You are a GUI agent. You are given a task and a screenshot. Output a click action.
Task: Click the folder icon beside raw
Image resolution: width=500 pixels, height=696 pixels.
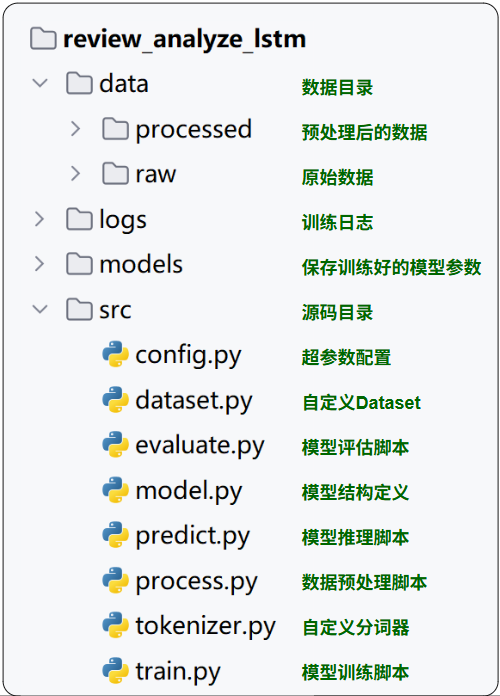coord(115,174)
